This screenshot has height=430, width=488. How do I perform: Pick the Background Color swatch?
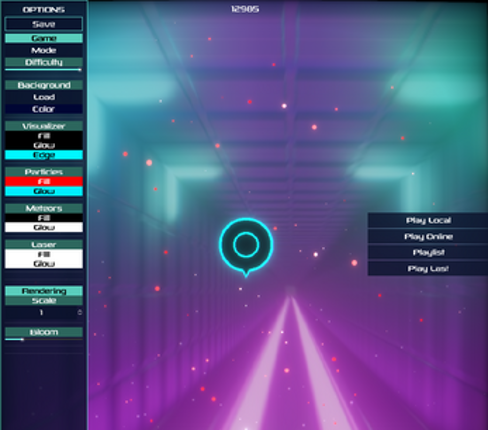point(44,109)
